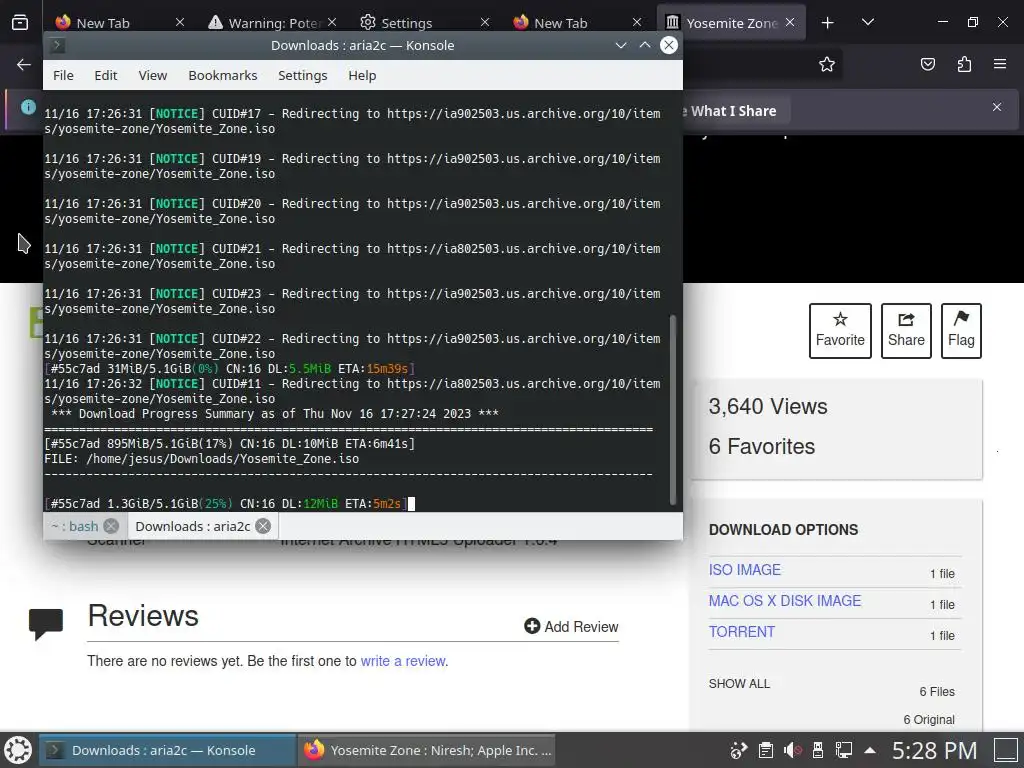The height and width of the screenshot is (768, 1024).
Task: Click the Favorite button on archive page
Action: (x=840, y=330)
